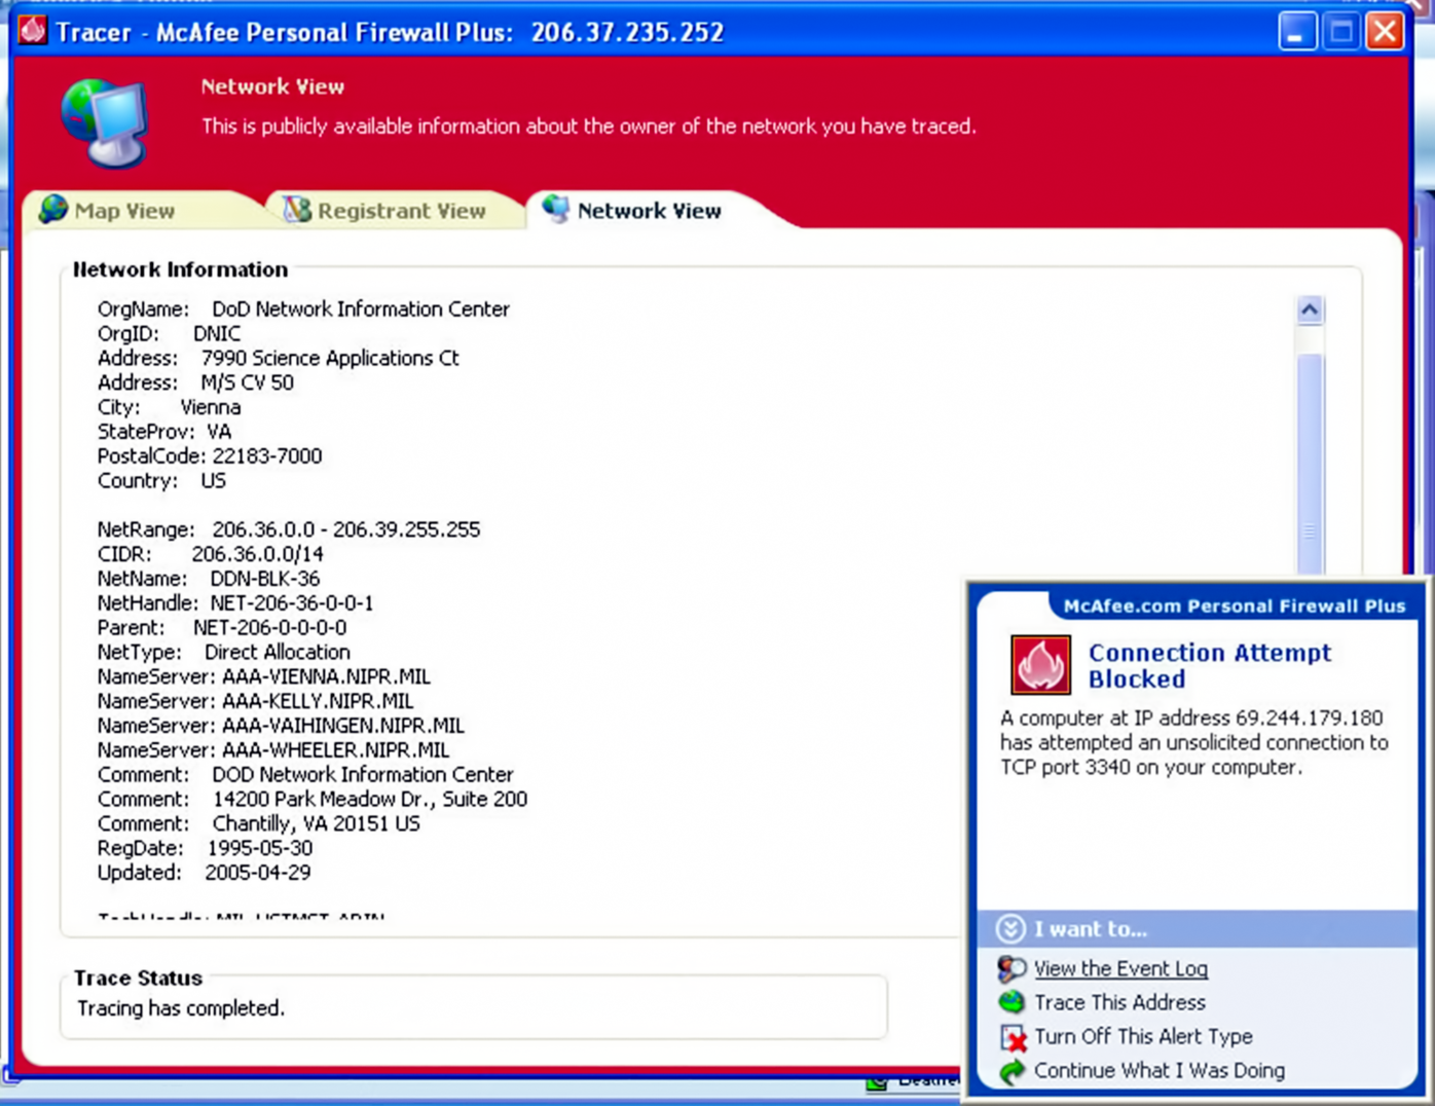Click the McAfee title bar shield icon
Viewport: 1435px width, 1106px height.
32,31
